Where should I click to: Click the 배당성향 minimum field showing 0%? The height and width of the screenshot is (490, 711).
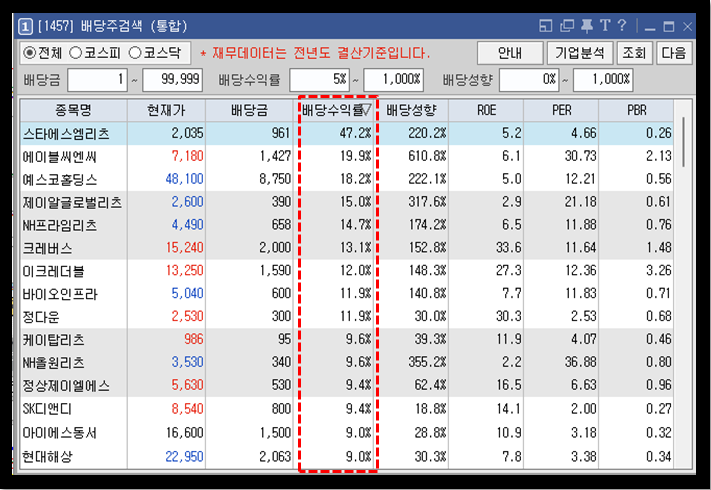529,80
